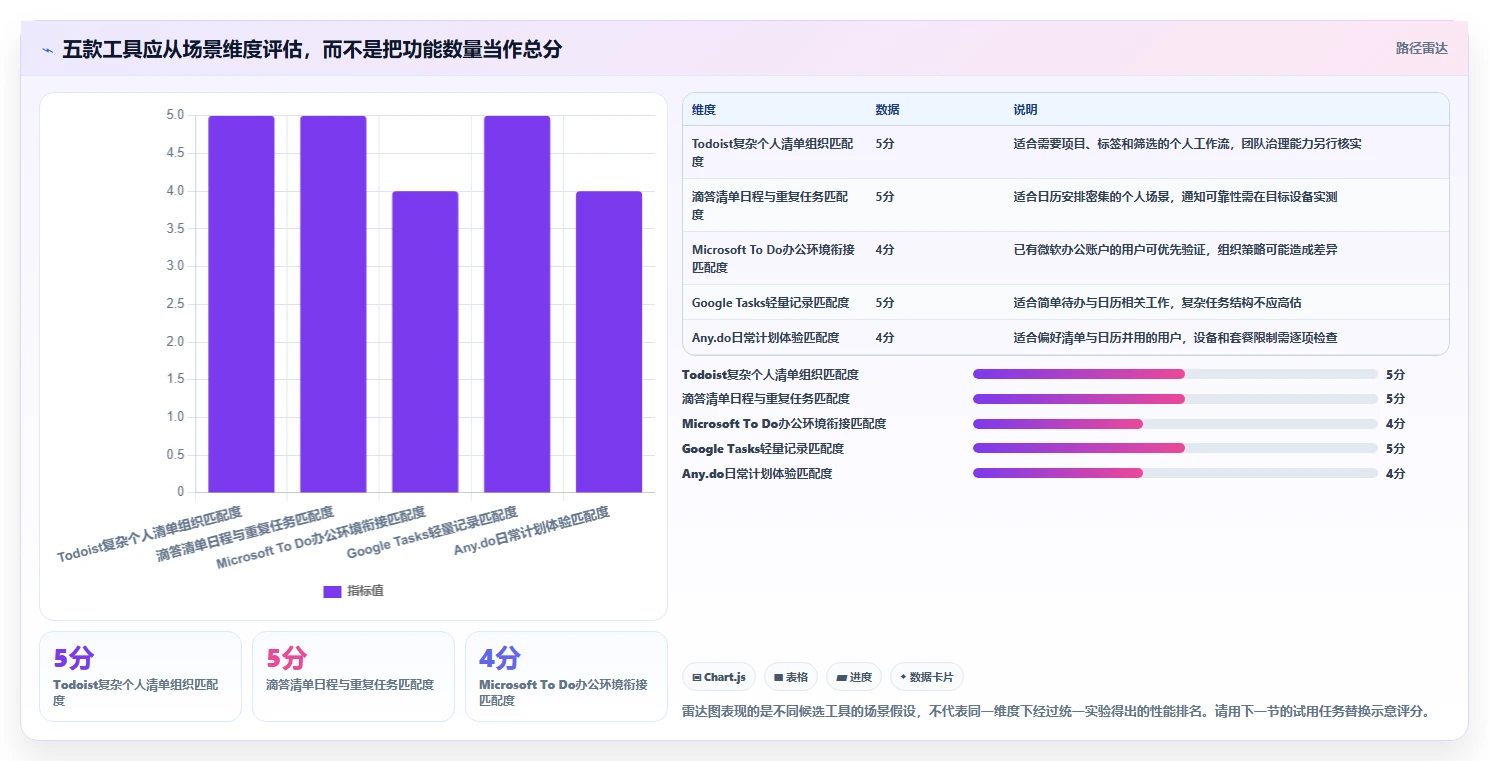Click the Any.do chart bar

tap(609, 342)
